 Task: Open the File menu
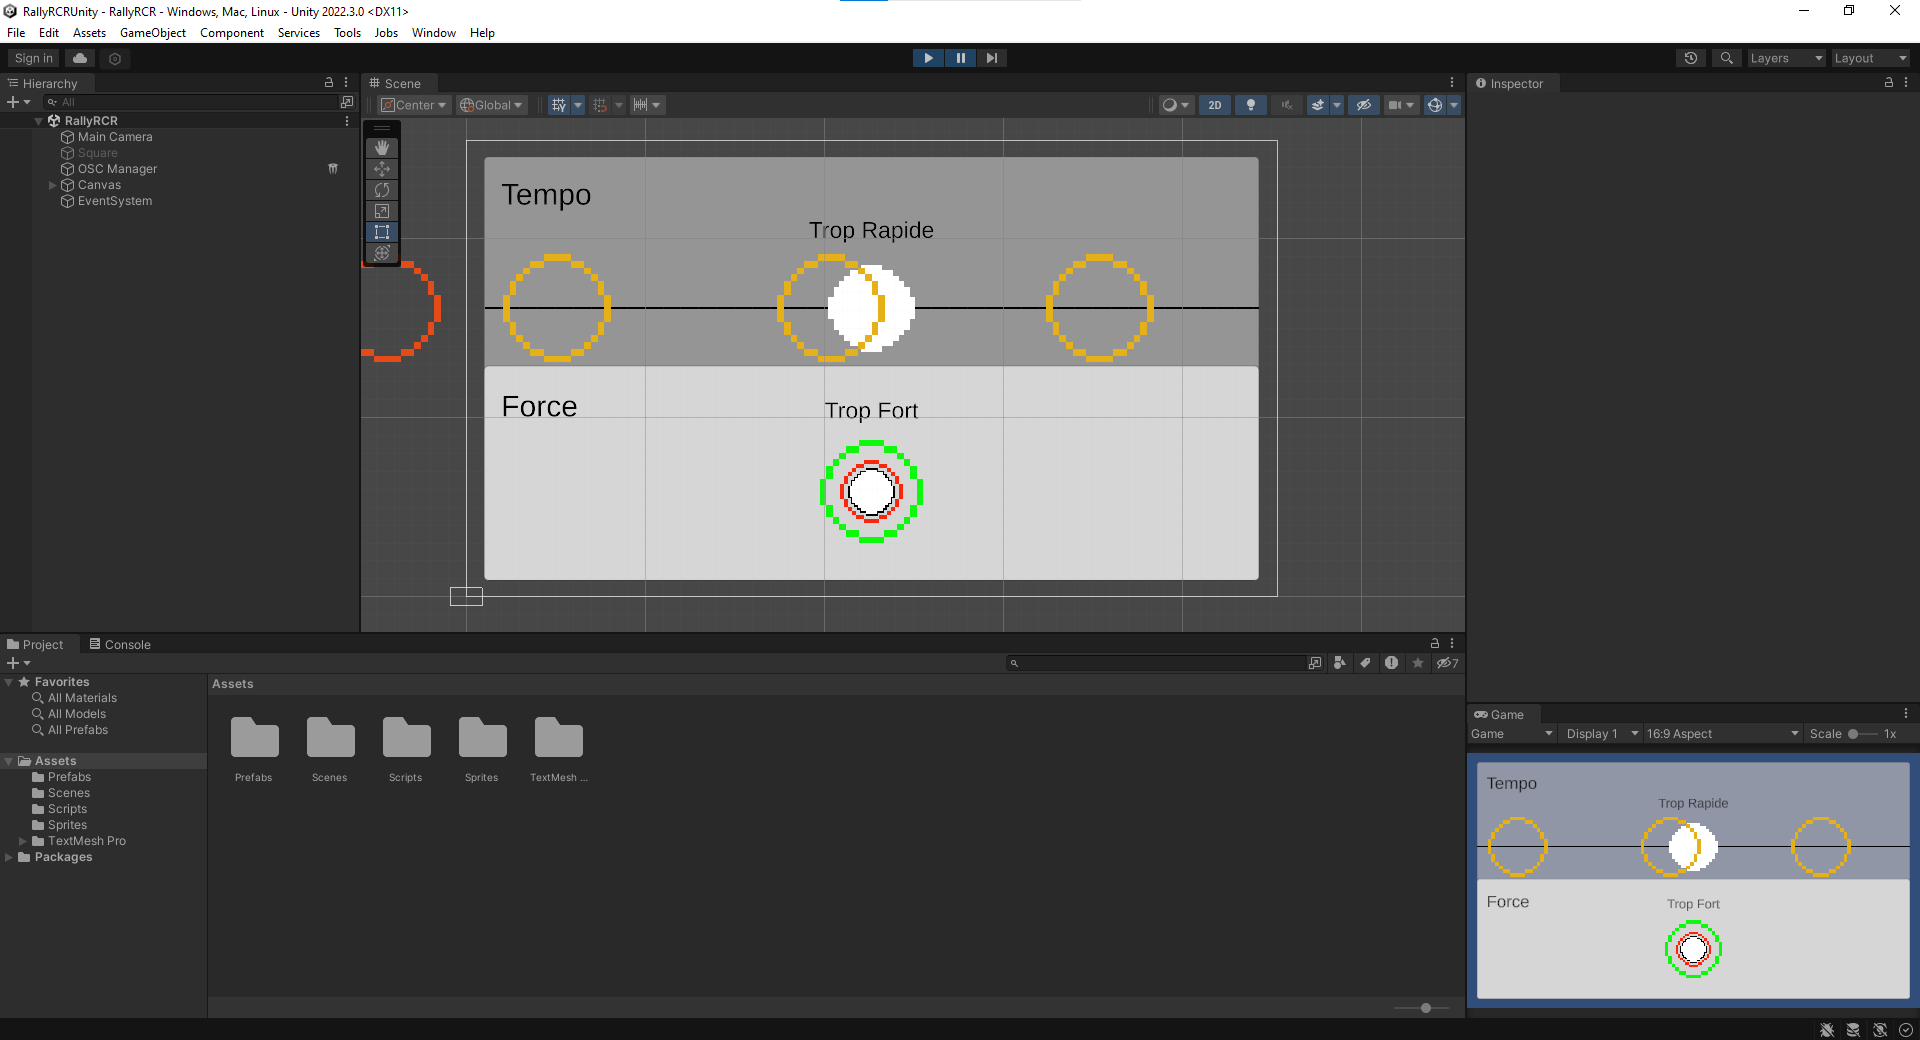16,33
